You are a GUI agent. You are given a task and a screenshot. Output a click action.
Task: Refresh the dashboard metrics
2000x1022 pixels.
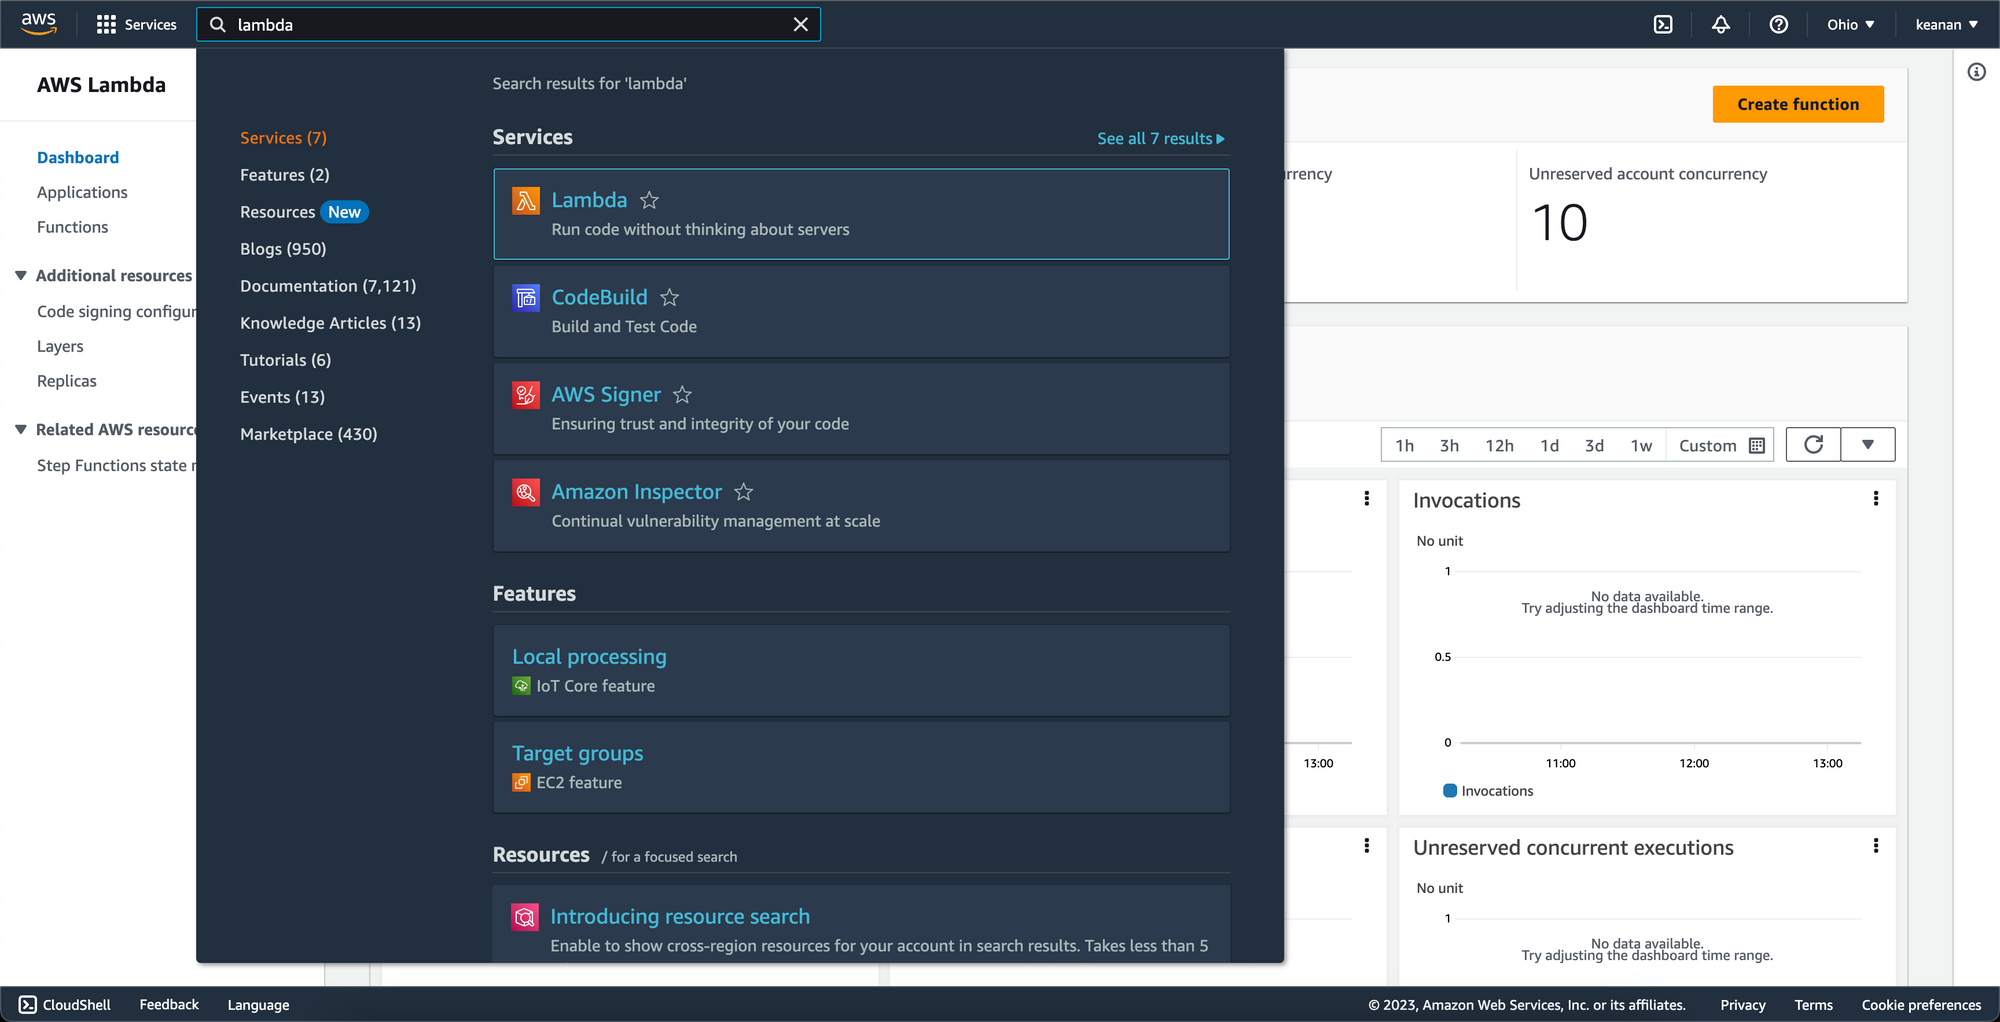point(1813,445)
